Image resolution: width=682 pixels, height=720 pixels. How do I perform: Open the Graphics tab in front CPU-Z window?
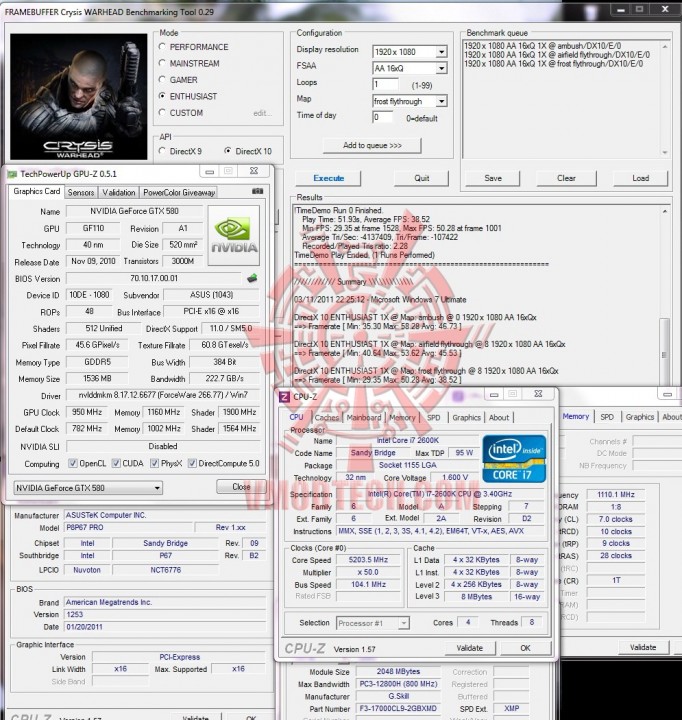tap(466, 417)
